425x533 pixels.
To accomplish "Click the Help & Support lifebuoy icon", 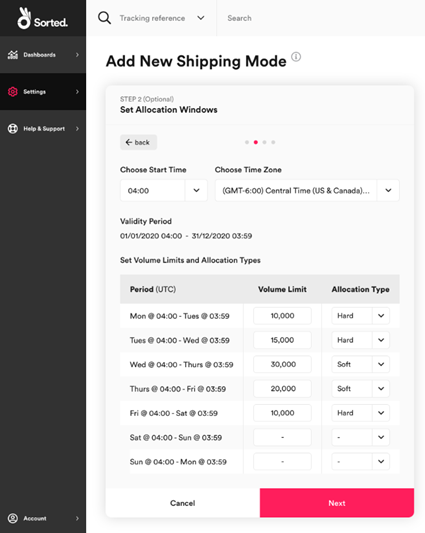I will 13,128.
